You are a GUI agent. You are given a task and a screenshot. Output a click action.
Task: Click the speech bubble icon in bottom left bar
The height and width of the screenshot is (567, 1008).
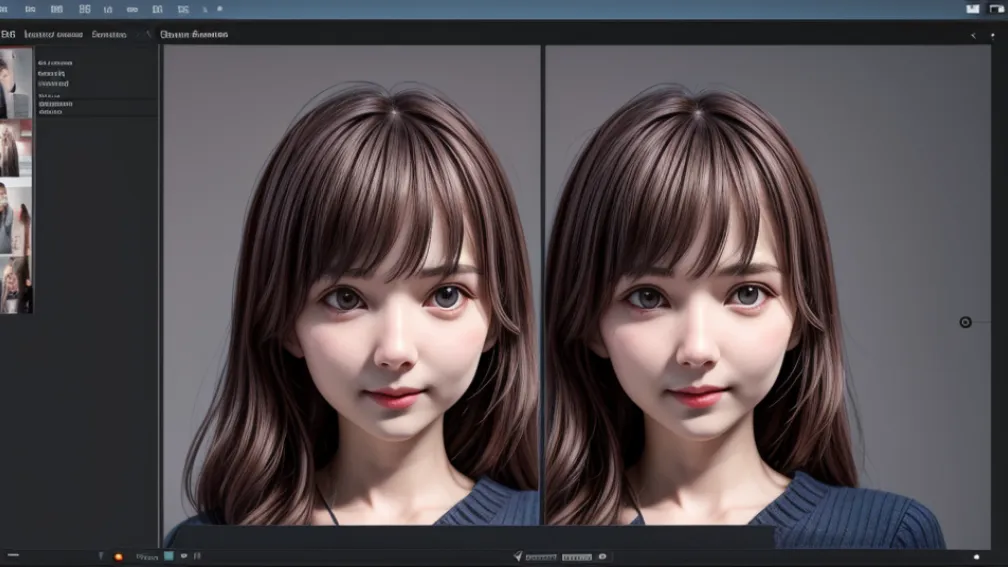(x=184, y=556)
